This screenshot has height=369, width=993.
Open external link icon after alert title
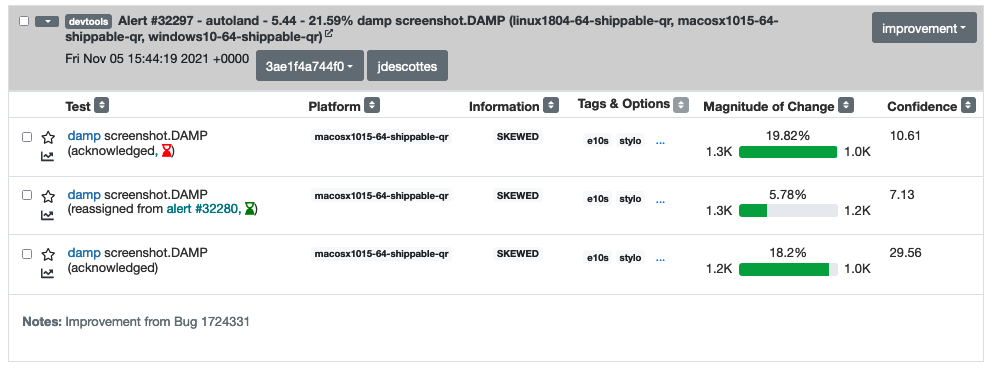coord(329,34)
